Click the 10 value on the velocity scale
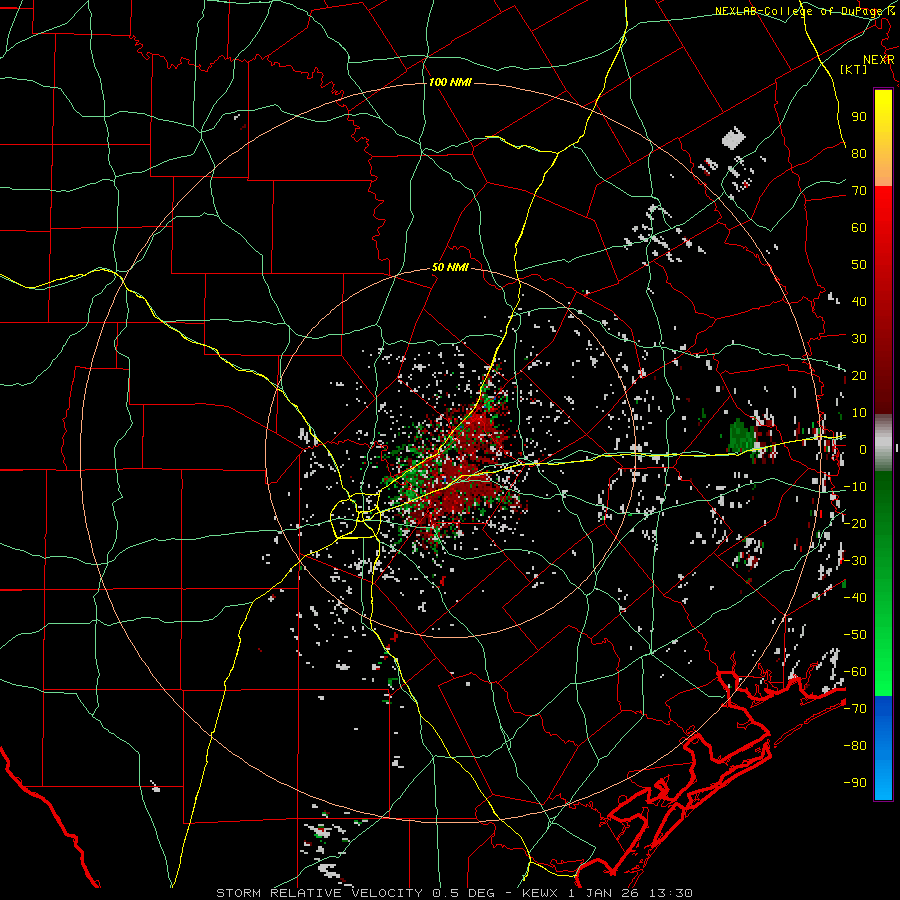This screenshot has height=900, width=900. point(859,413)
